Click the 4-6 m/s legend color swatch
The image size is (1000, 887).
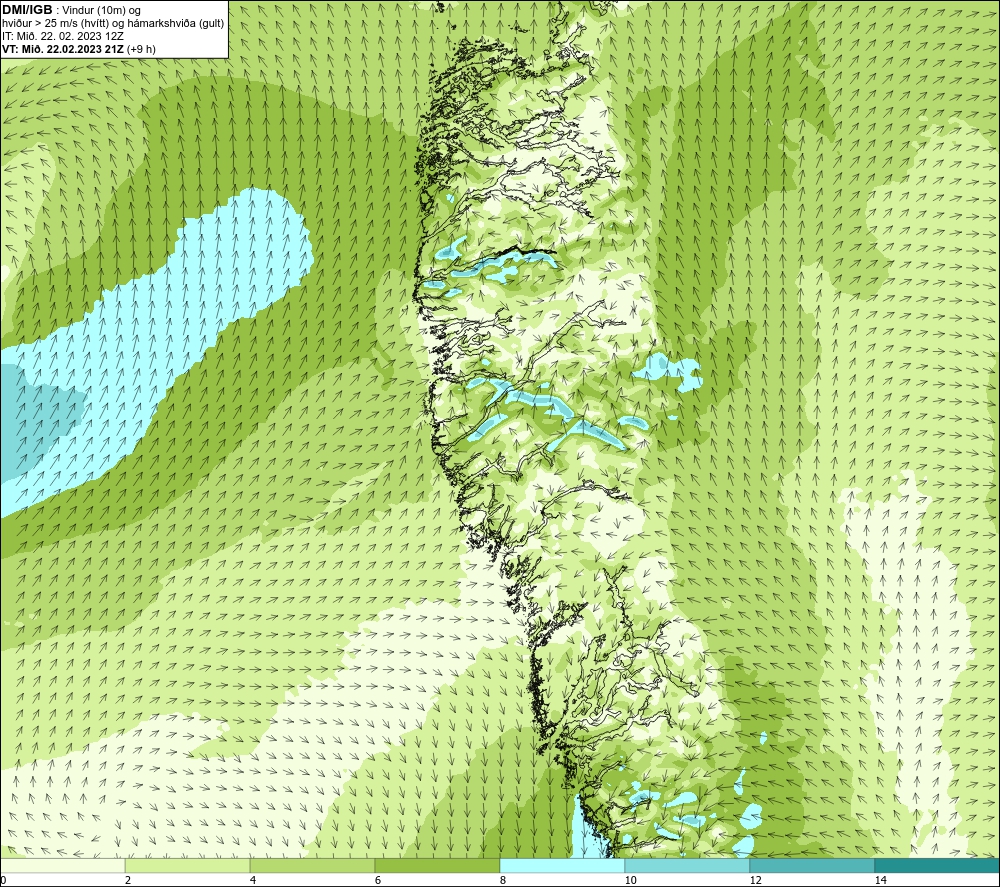pyautogui.click(x=312, y=865)
